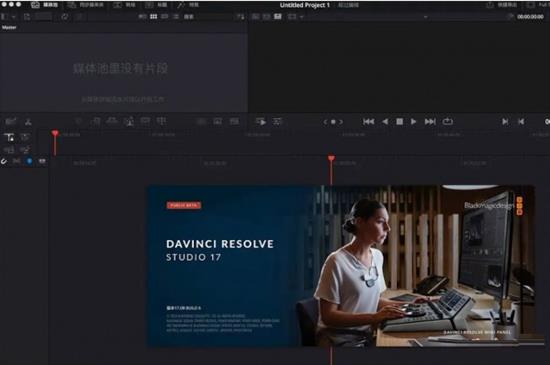Click the jog wheel control
The width and height of the screenshot is (550, 365).
pos(333,122)
